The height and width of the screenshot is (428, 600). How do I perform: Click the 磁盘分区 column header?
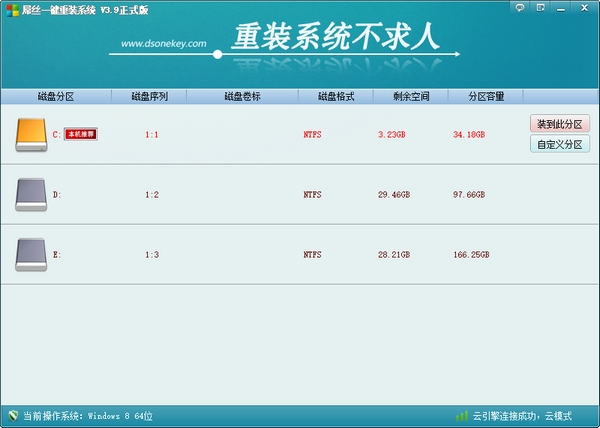(56, 96)
